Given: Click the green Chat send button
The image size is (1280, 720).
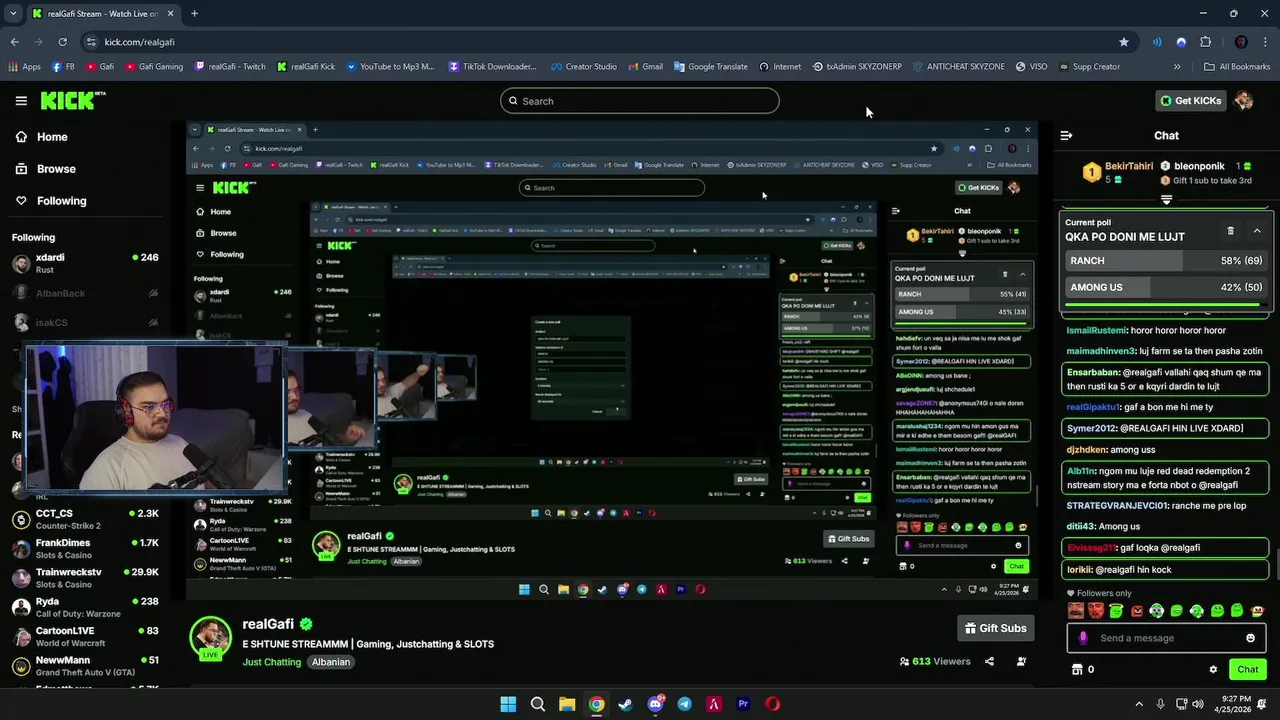Looking at the screenshot, I should pyautogui.click(x=1248, y=670).
